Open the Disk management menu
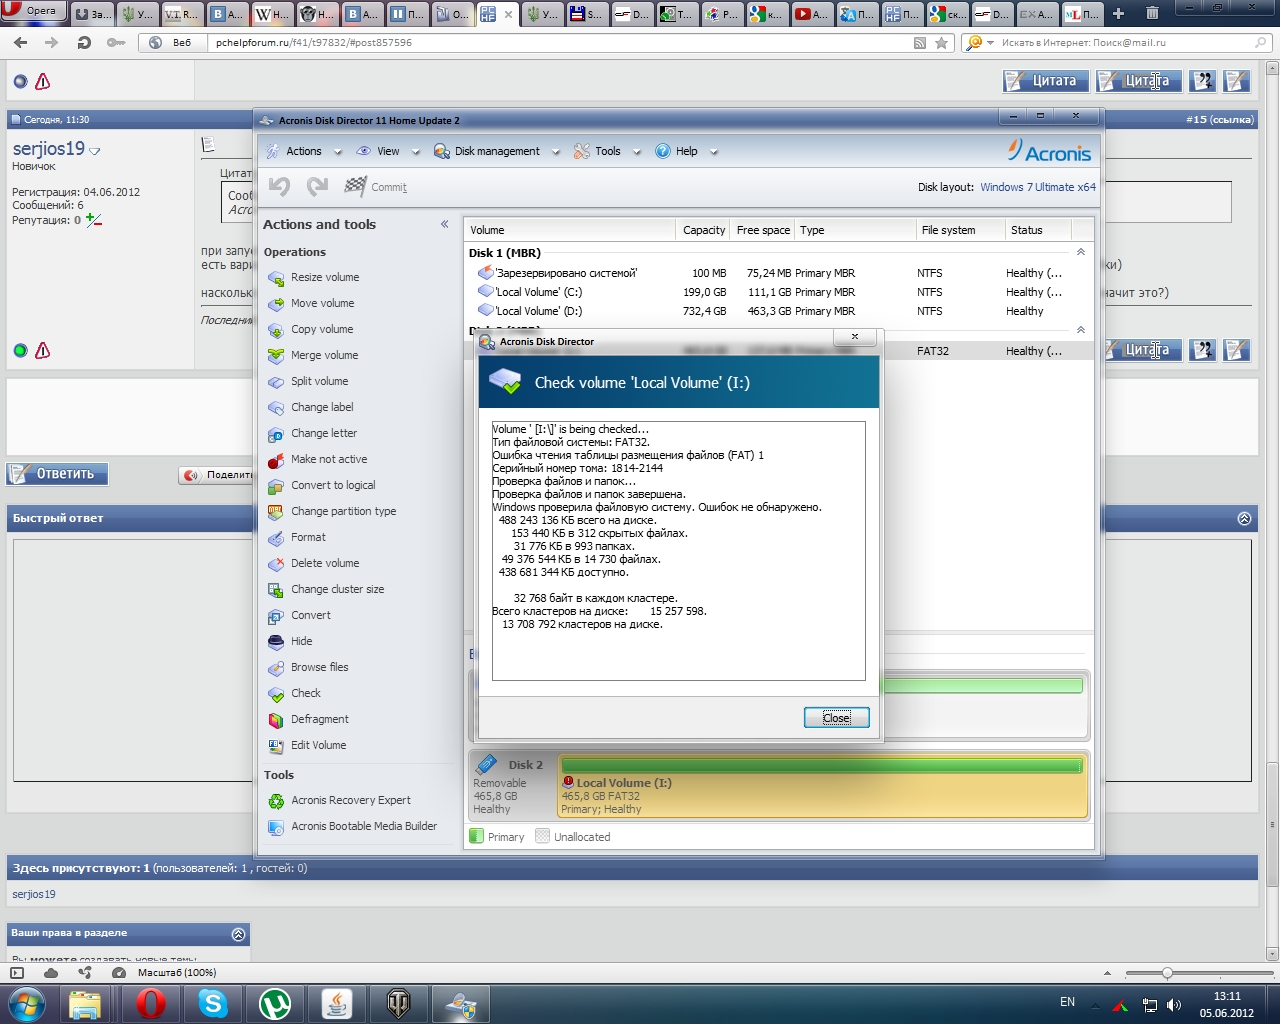This screenshot has width=1280, height=1024. coord(495,151)
